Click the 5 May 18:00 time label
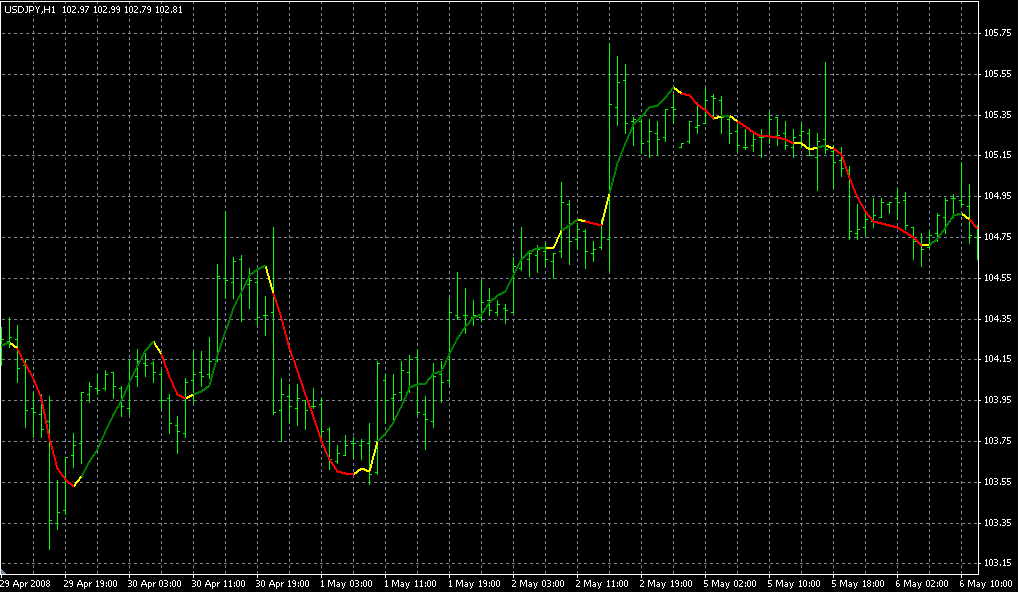The height and width of the screenshot is (593, 1020). click(858, 584)
